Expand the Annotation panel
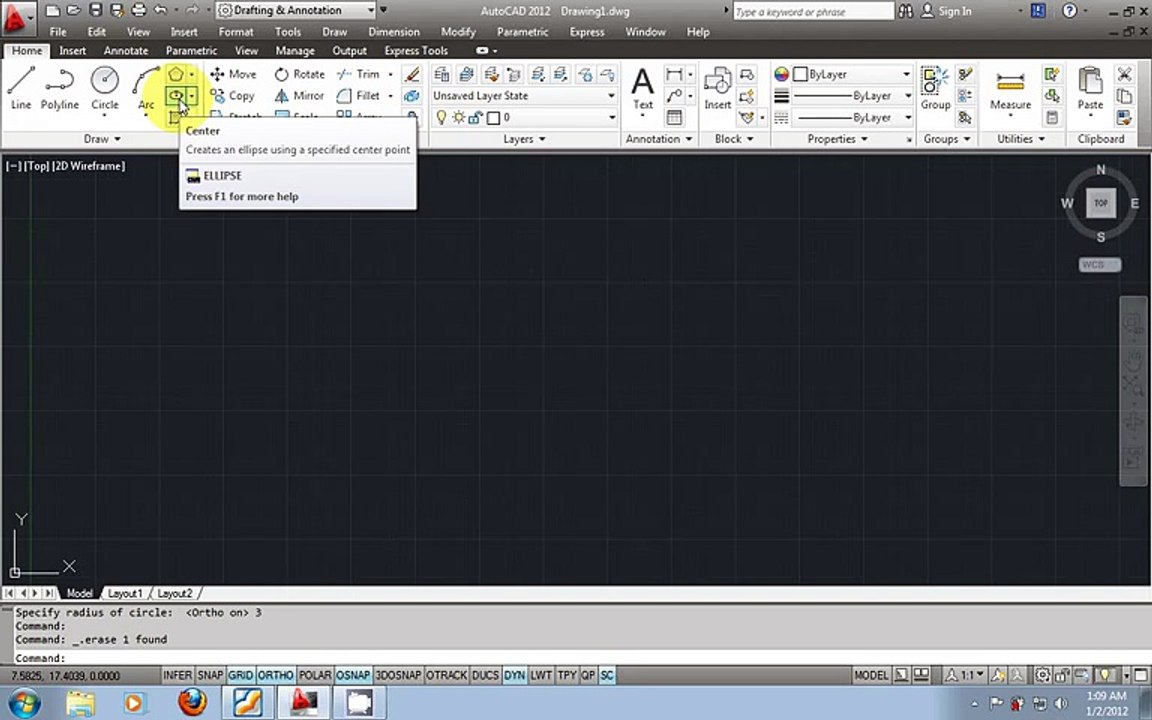The width and height of the screenshot is (1152, 720). pos(658,139)
